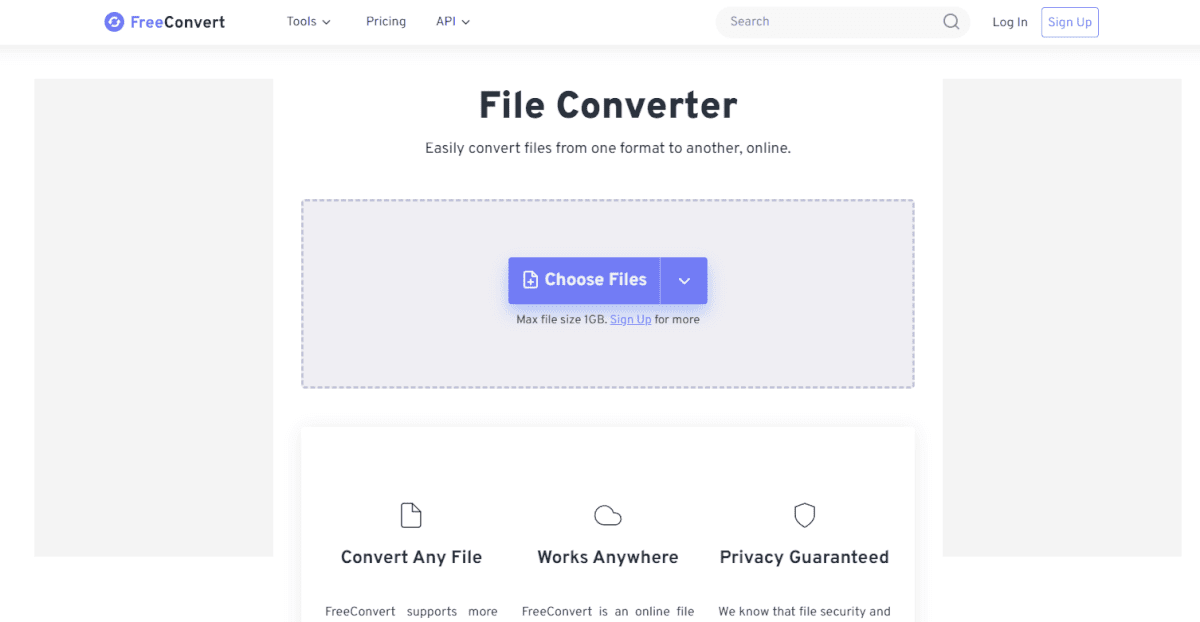Click the File Converter page heading

pyautogui.click(x=607, y=105)
